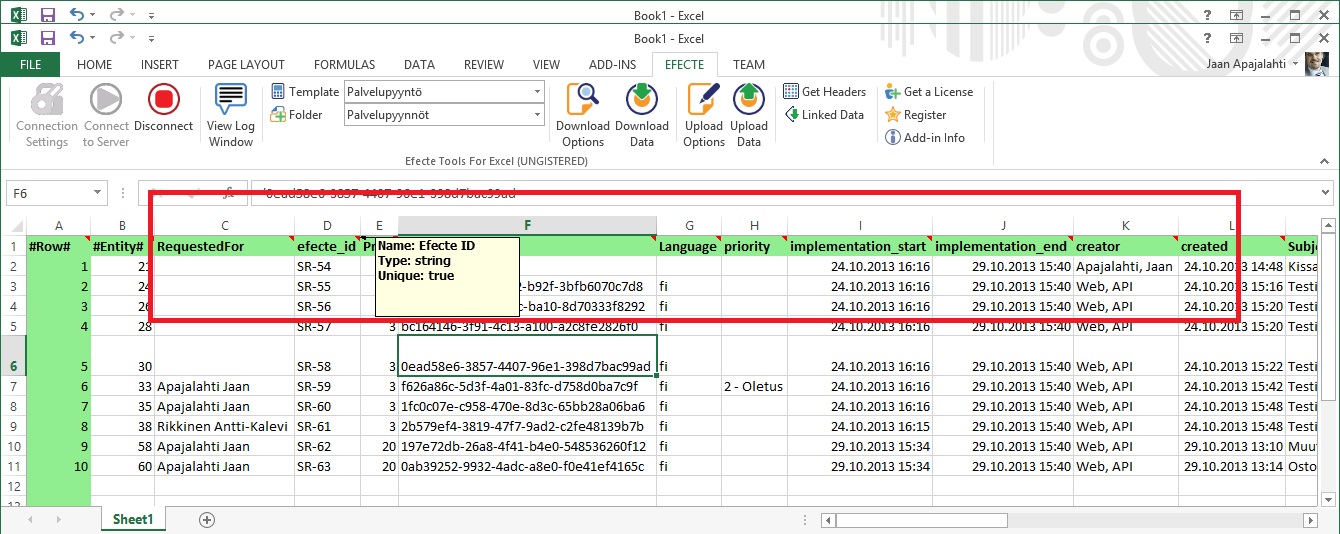The height and width of the screenshot is (534, 1340).
Task: Open the Template dropdown showing Palvelupyyntö
Action: click(x=537, y=92)
